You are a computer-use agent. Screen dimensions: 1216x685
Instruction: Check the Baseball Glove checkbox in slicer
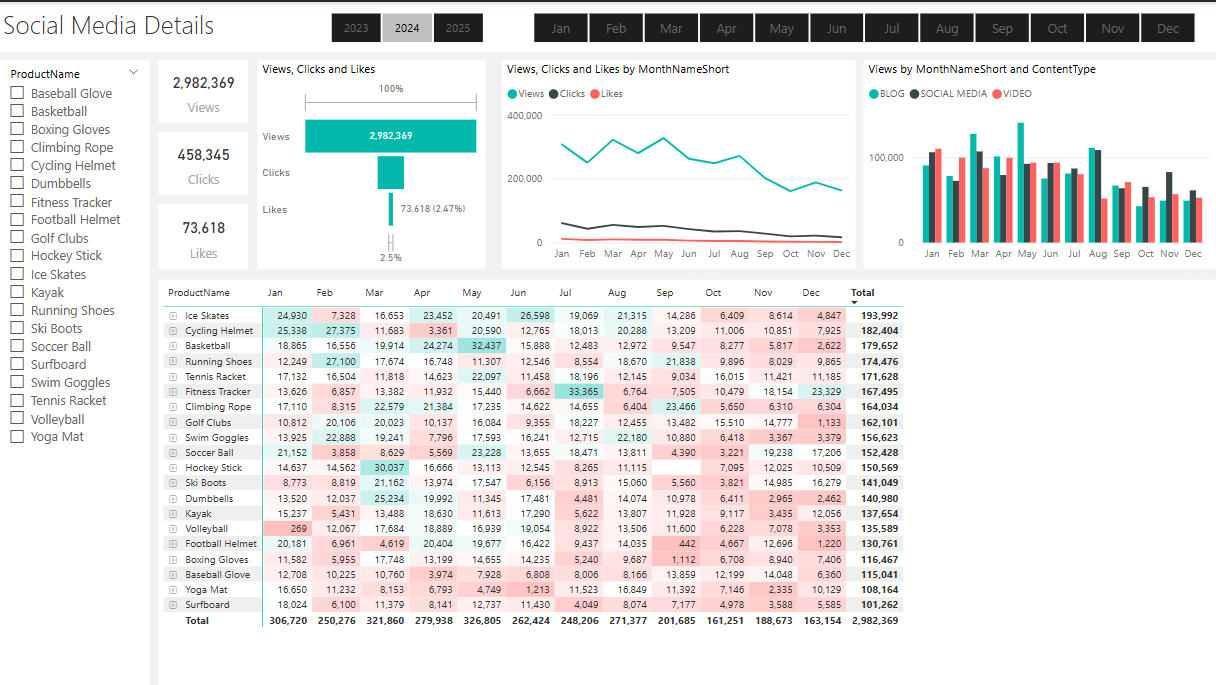(x=17, y=93)
